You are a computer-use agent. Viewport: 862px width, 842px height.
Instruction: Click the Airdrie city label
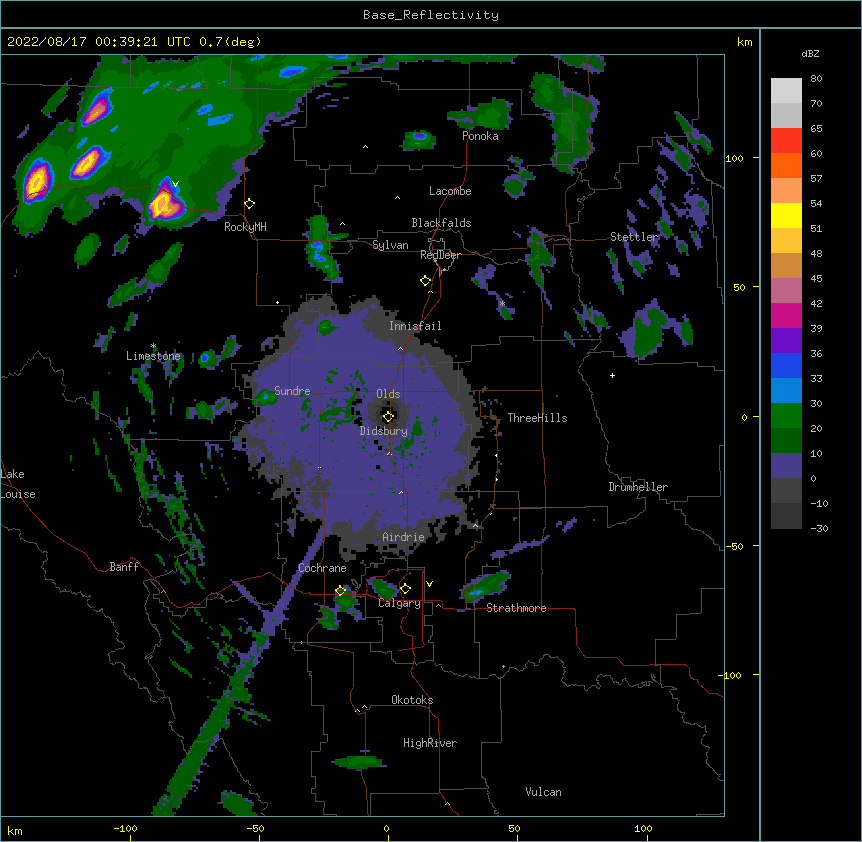pos(403,537)
